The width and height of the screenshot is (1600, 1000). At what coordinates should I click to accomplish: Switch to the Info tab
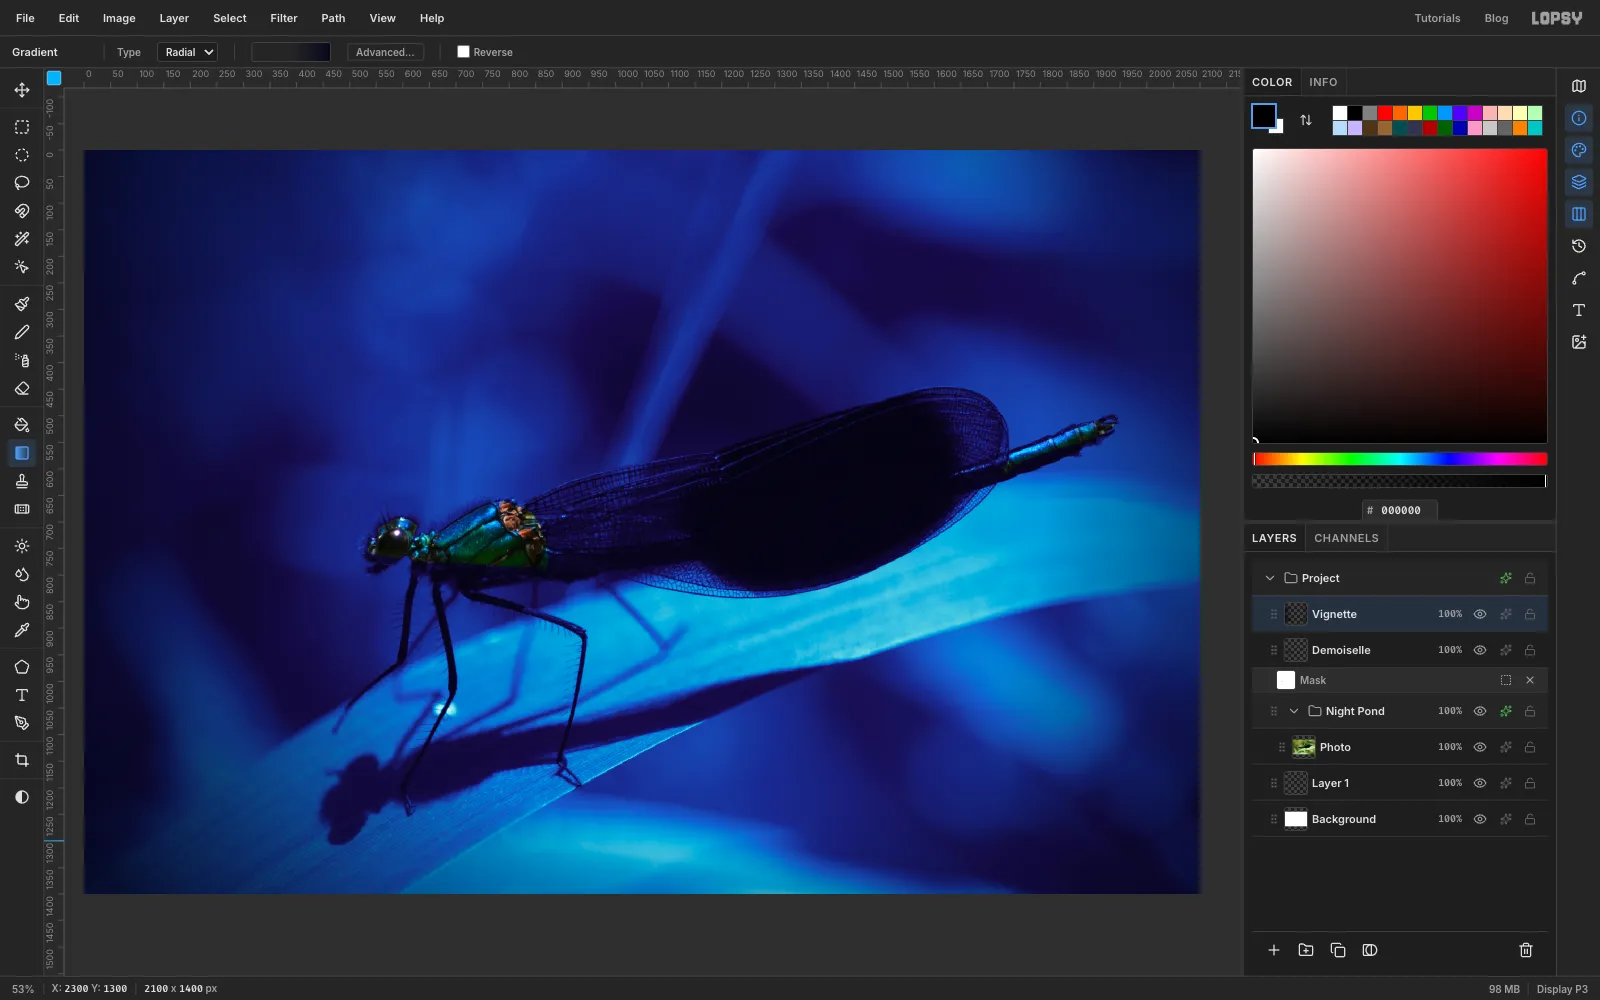tap(1323, 82)
